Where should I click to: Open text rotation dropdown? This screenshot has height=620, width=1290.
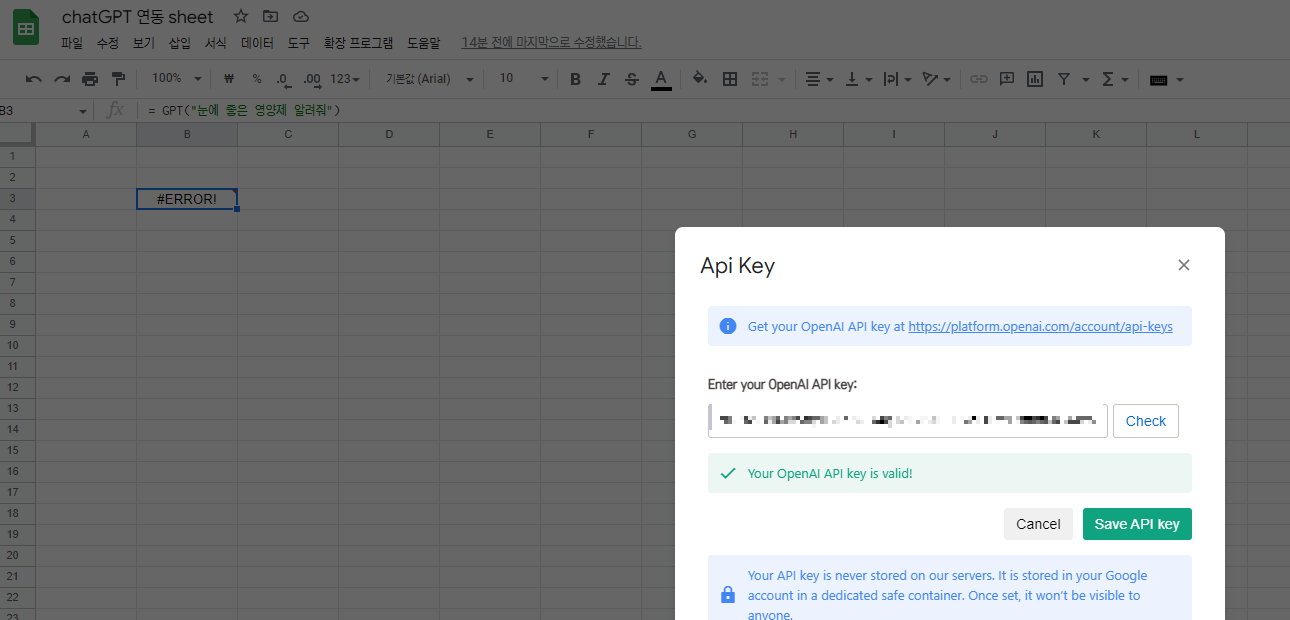[x=937, y=79]
